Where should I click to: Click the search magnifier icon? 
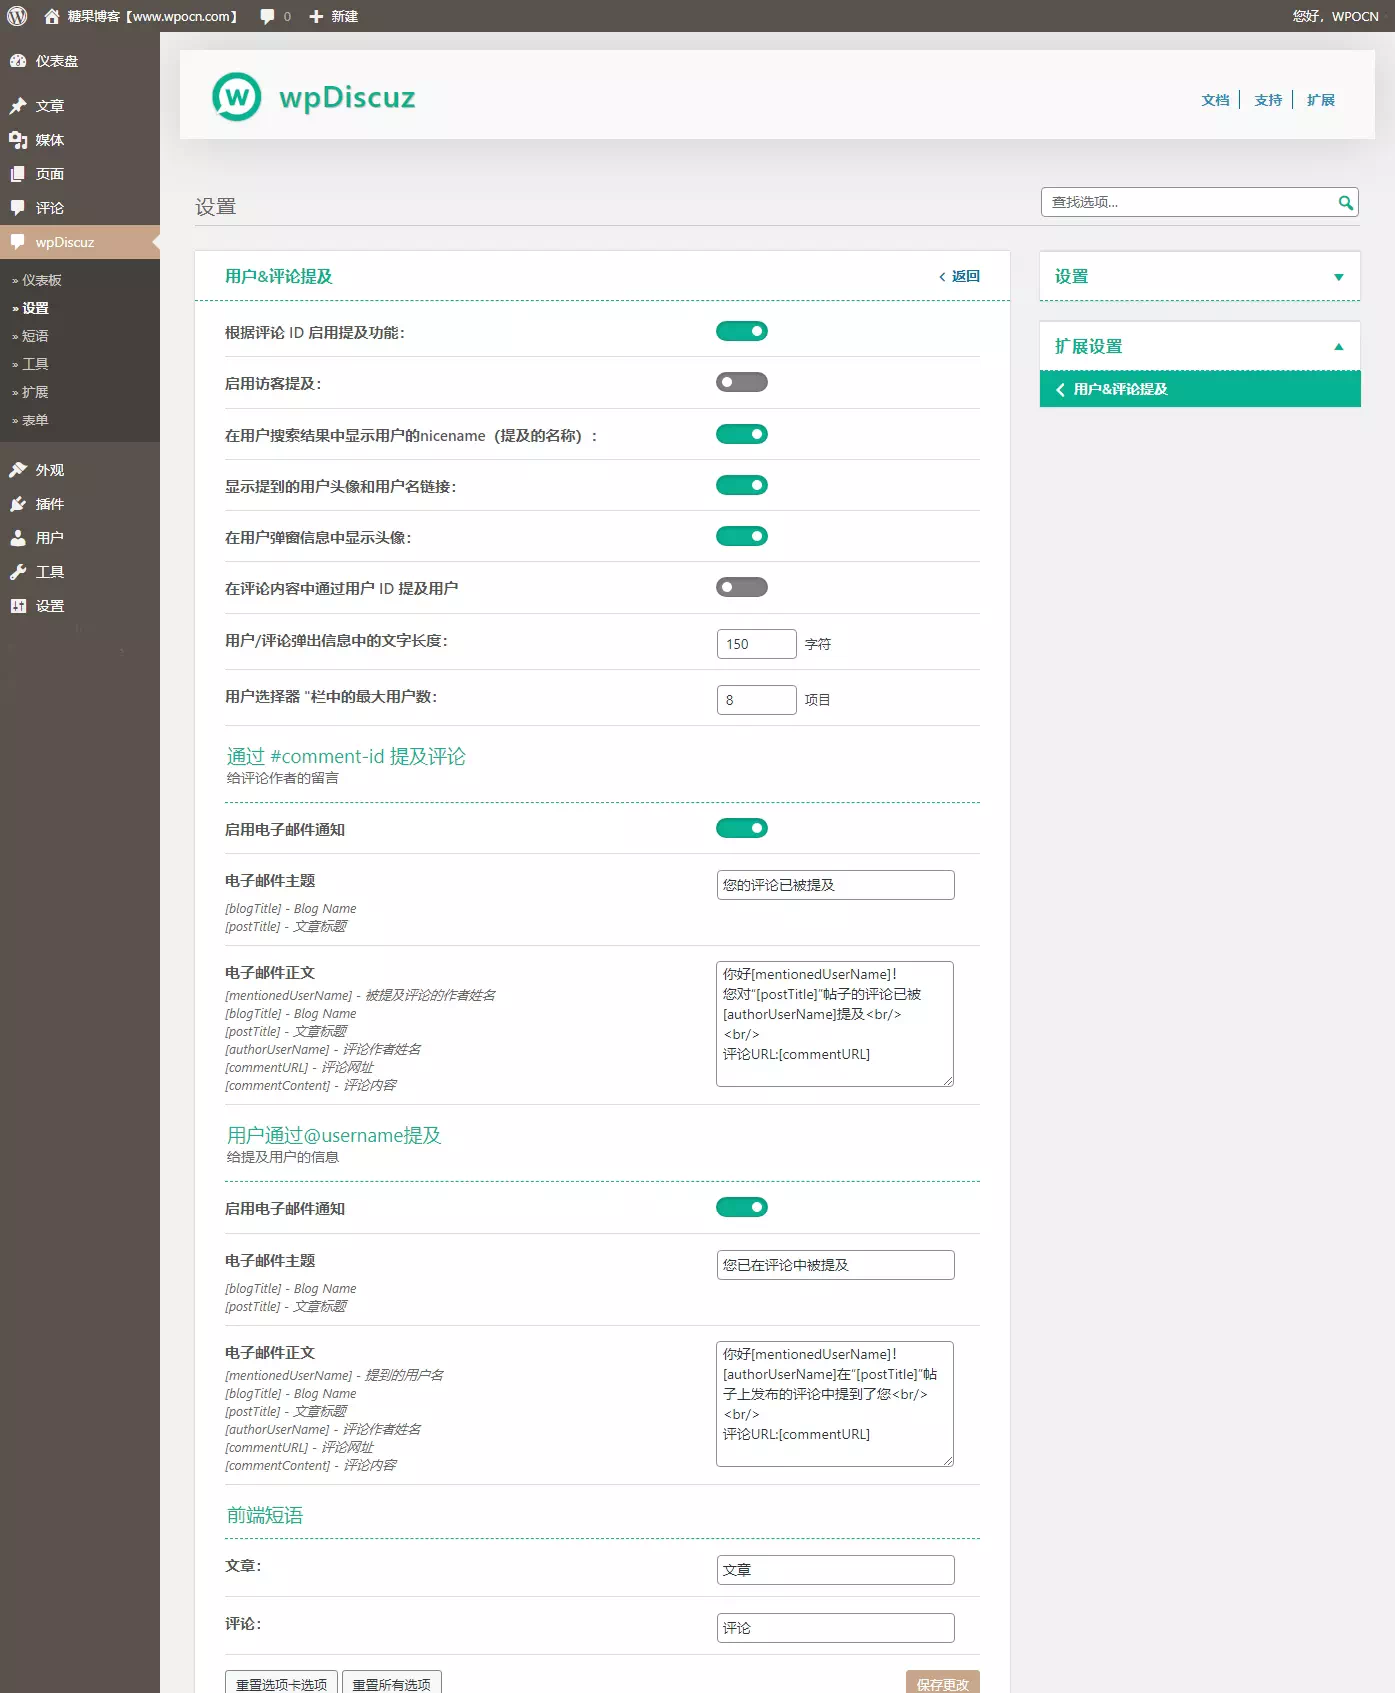coord(1346,203)
